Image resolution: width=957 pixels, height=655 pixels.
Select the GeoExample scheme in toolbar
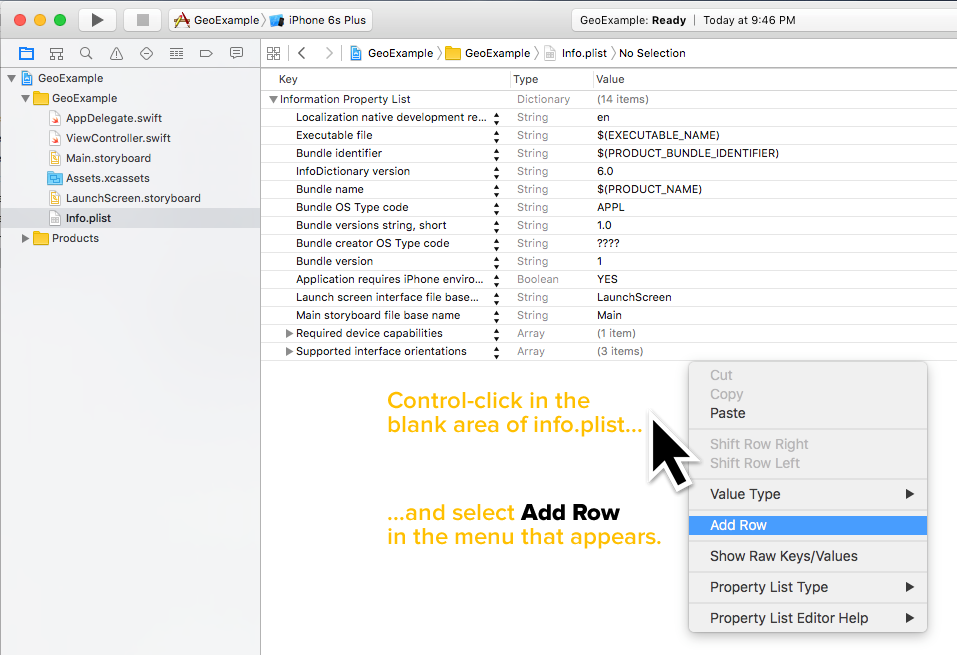217,20
